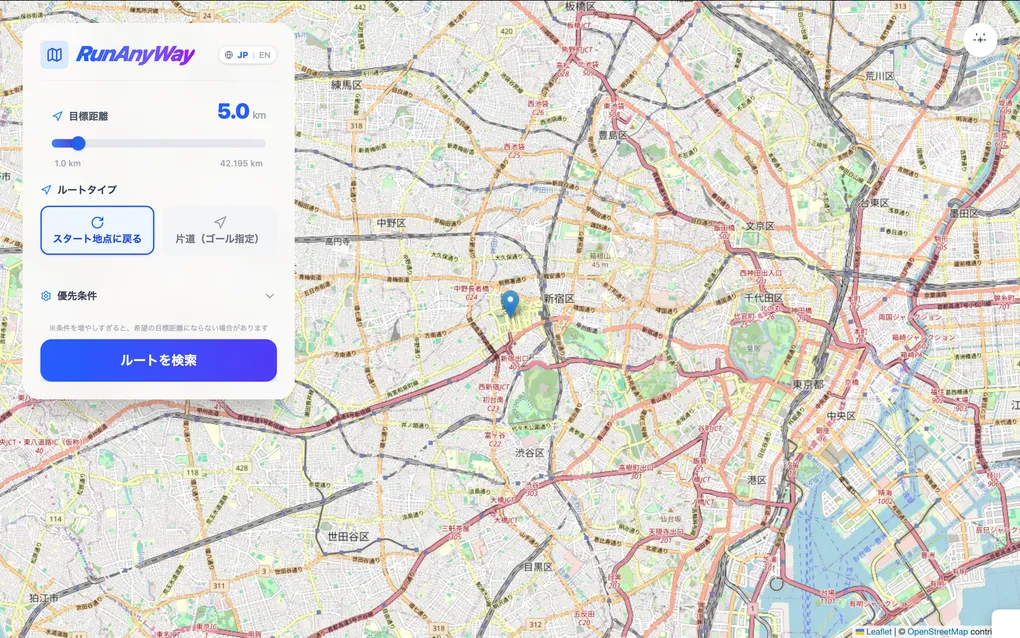Click the map logo icon beside RunAnyWay

coord(54,55)
